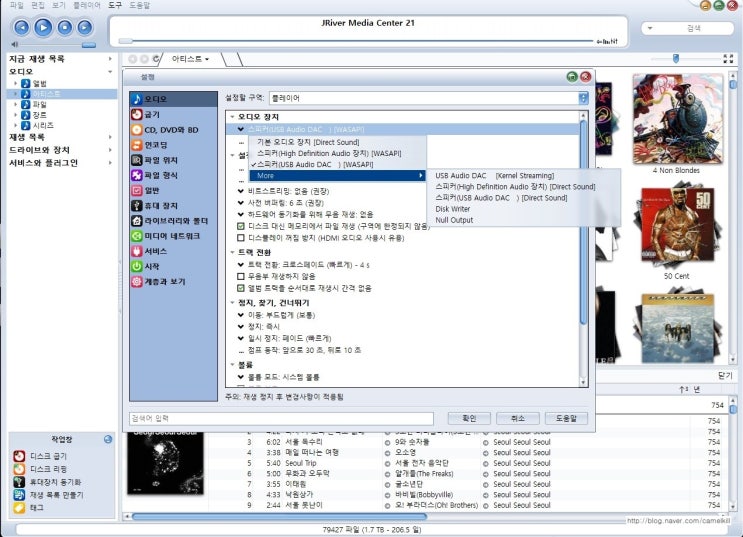
Task: Open the More submenu entry
Action: coord(337,175)
